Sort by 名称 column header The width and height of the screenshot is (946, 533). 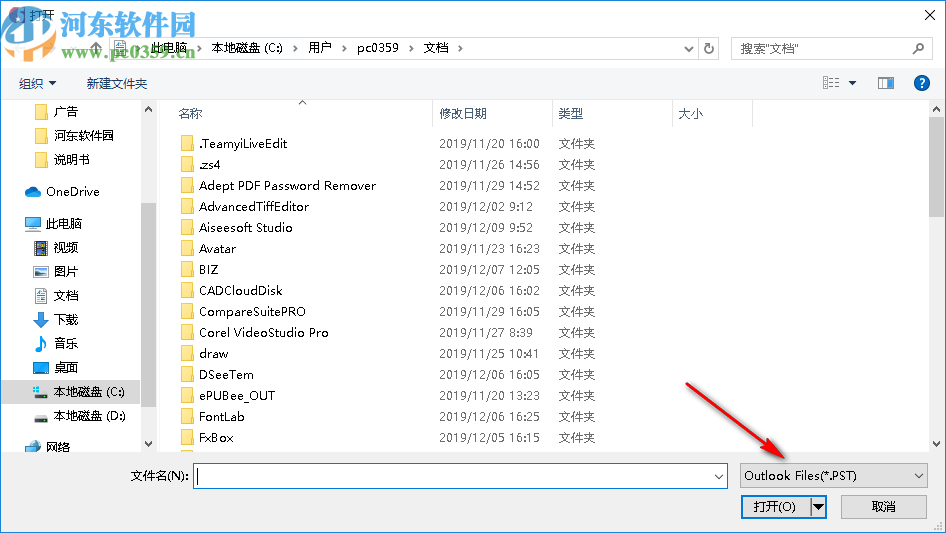point(190,113)
